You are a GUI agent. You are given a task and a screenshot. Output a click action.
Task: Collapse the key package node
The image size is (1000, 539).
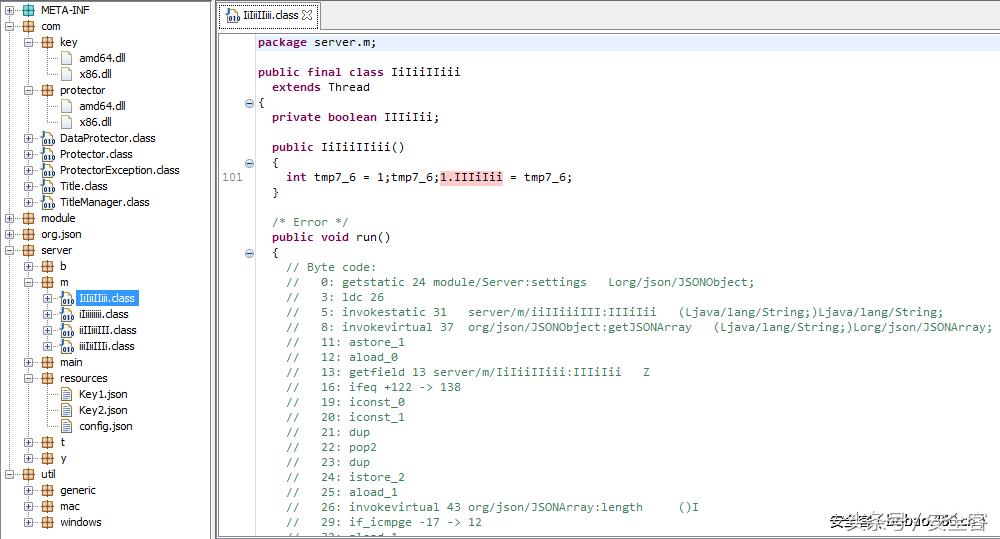(29, 42)
